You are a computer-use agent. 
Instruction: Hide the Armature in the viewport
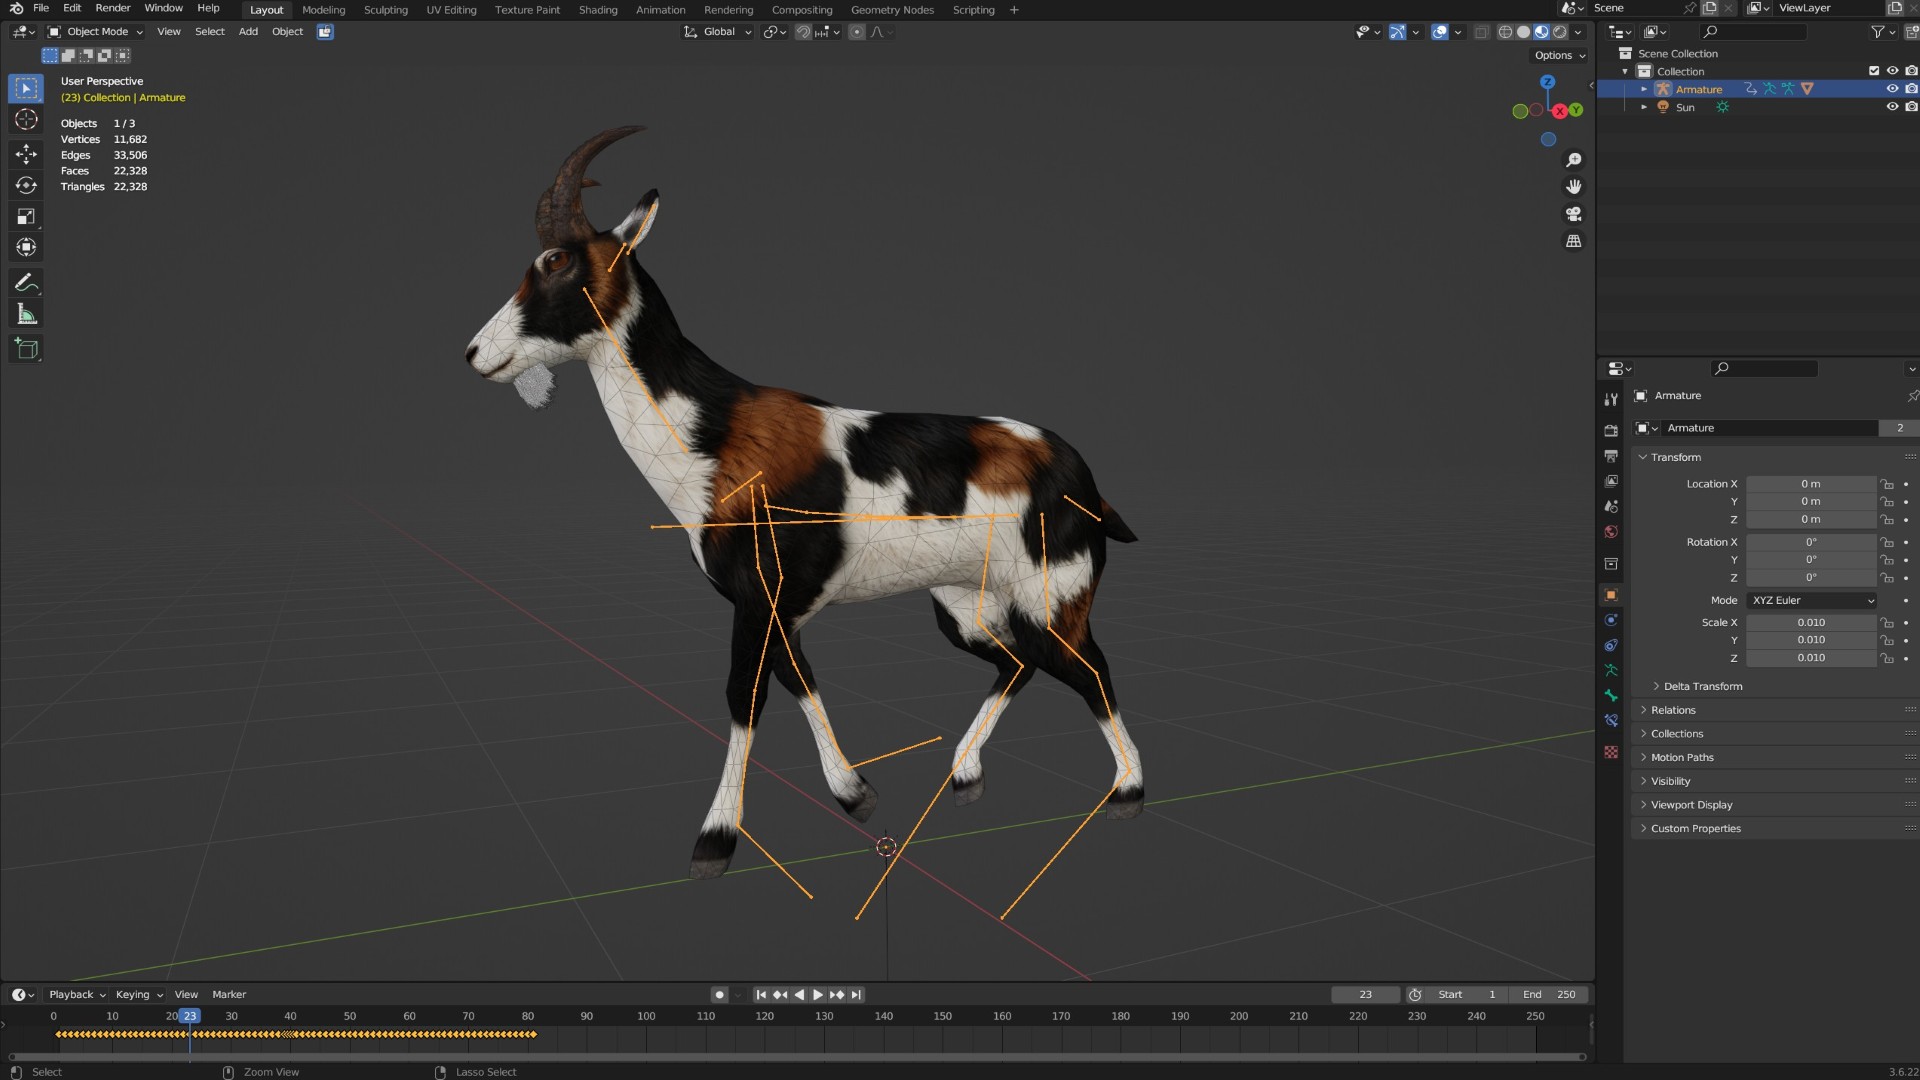1892,89
